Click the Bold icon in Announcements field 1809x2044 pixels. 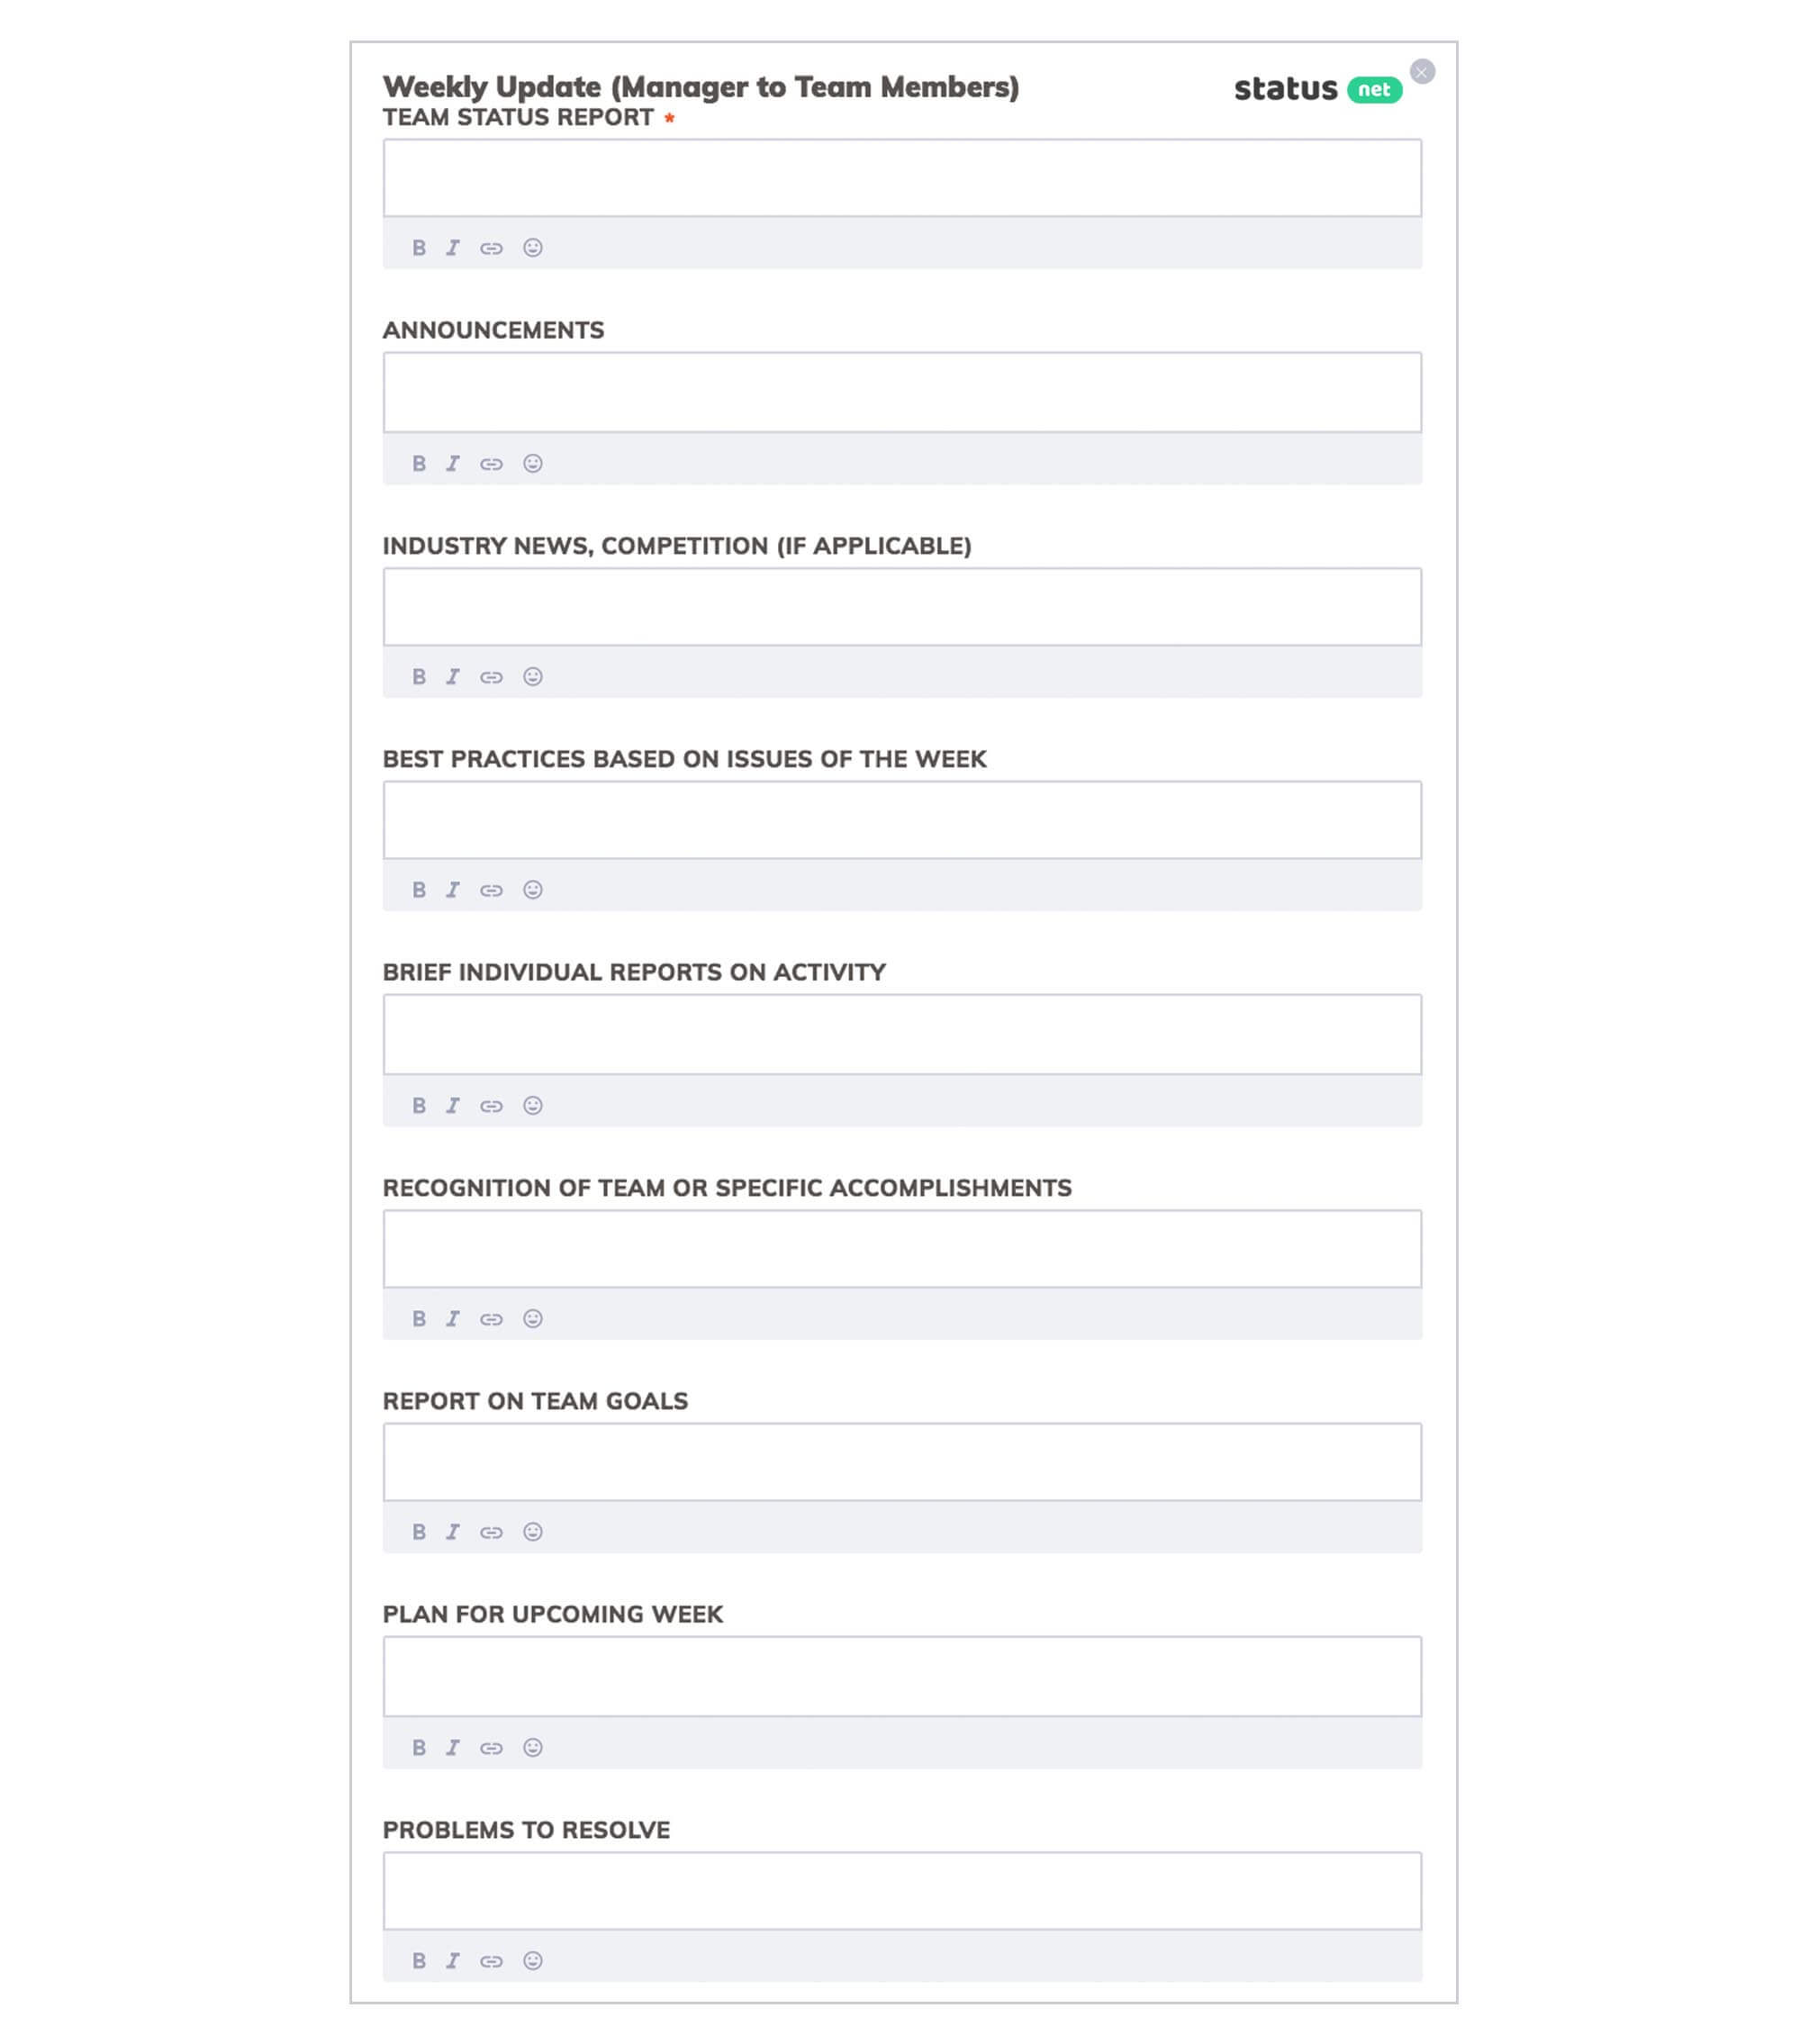click(x=419, y=461)
